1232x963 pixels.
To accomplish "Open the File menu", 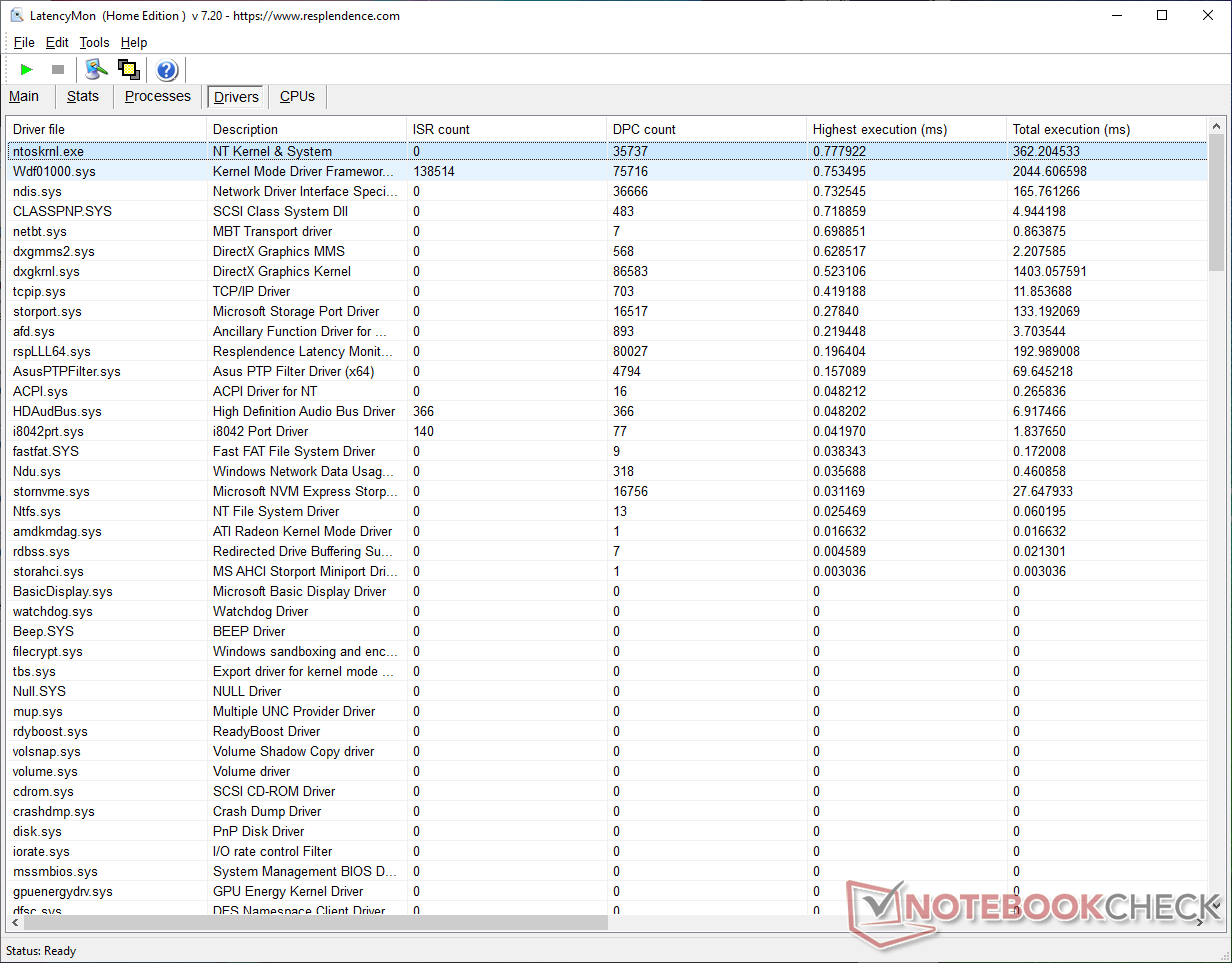I will [24, 43].
